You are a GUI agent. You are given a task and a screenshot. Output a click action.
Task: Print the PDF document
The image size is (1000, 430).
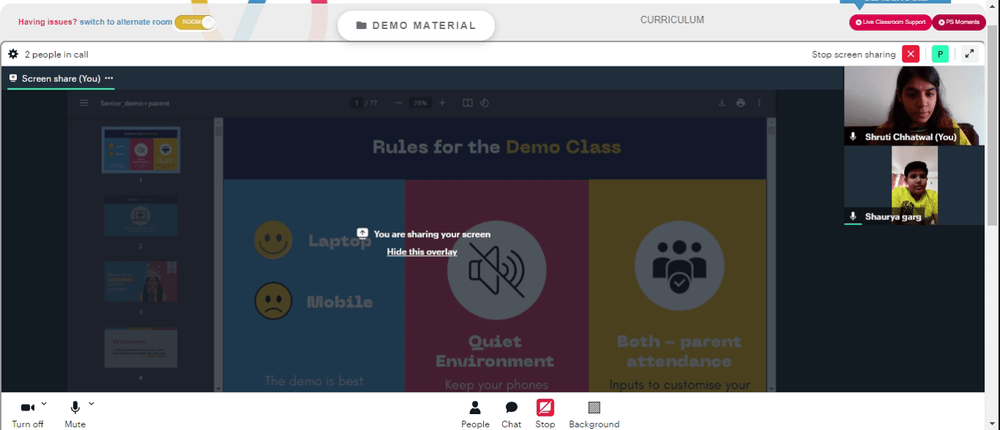click(x=740, y=103)
